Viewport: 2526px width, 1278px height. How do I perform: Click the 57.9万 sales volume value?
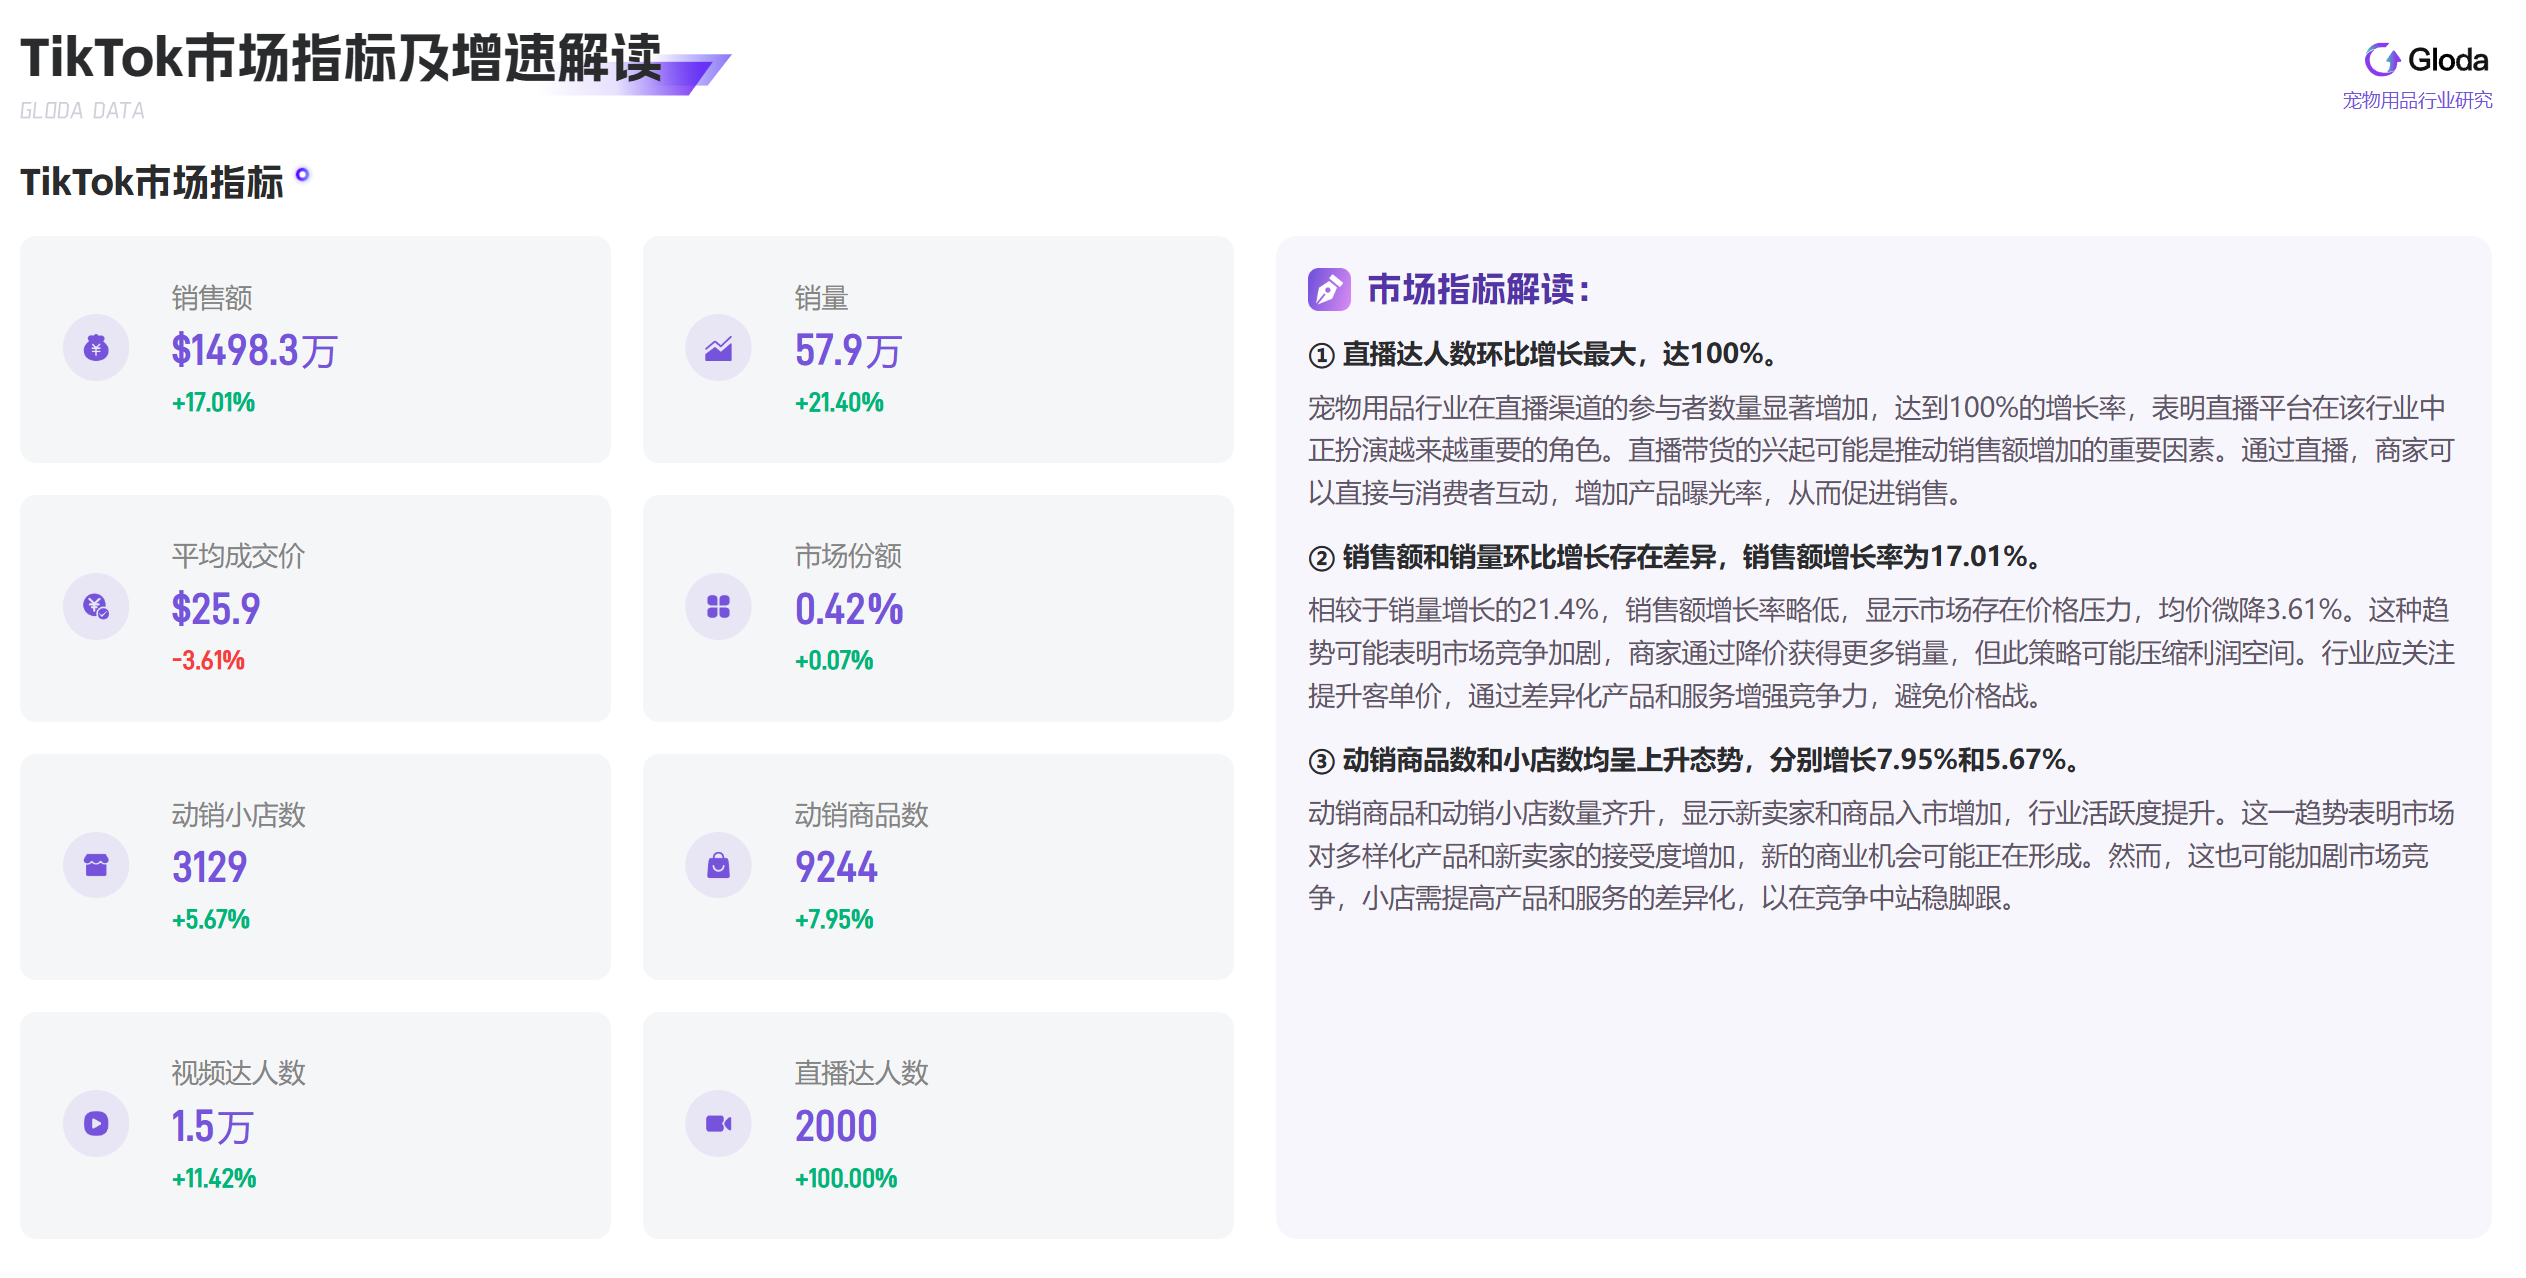[848, 350]
